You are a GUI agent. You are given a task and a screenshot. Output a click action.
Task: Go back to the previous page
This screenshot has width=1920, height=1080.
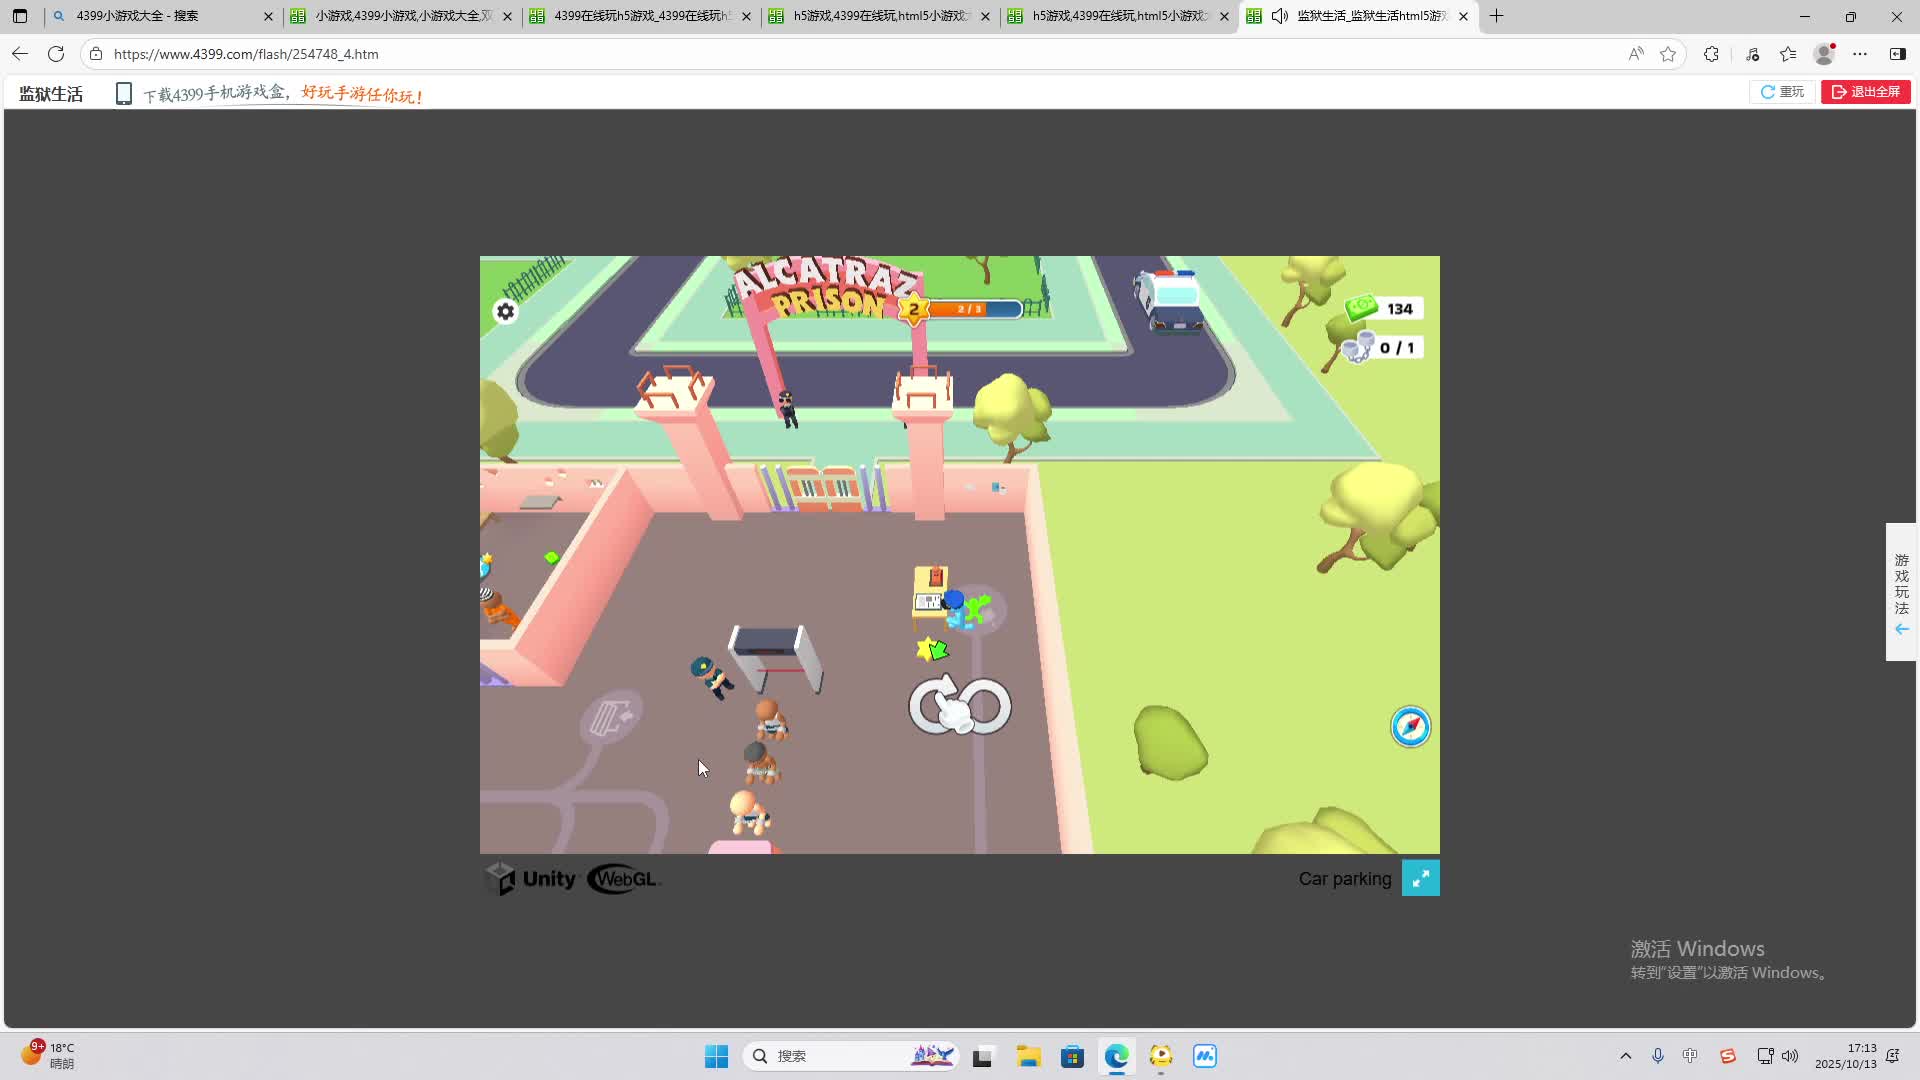(20, 54)
